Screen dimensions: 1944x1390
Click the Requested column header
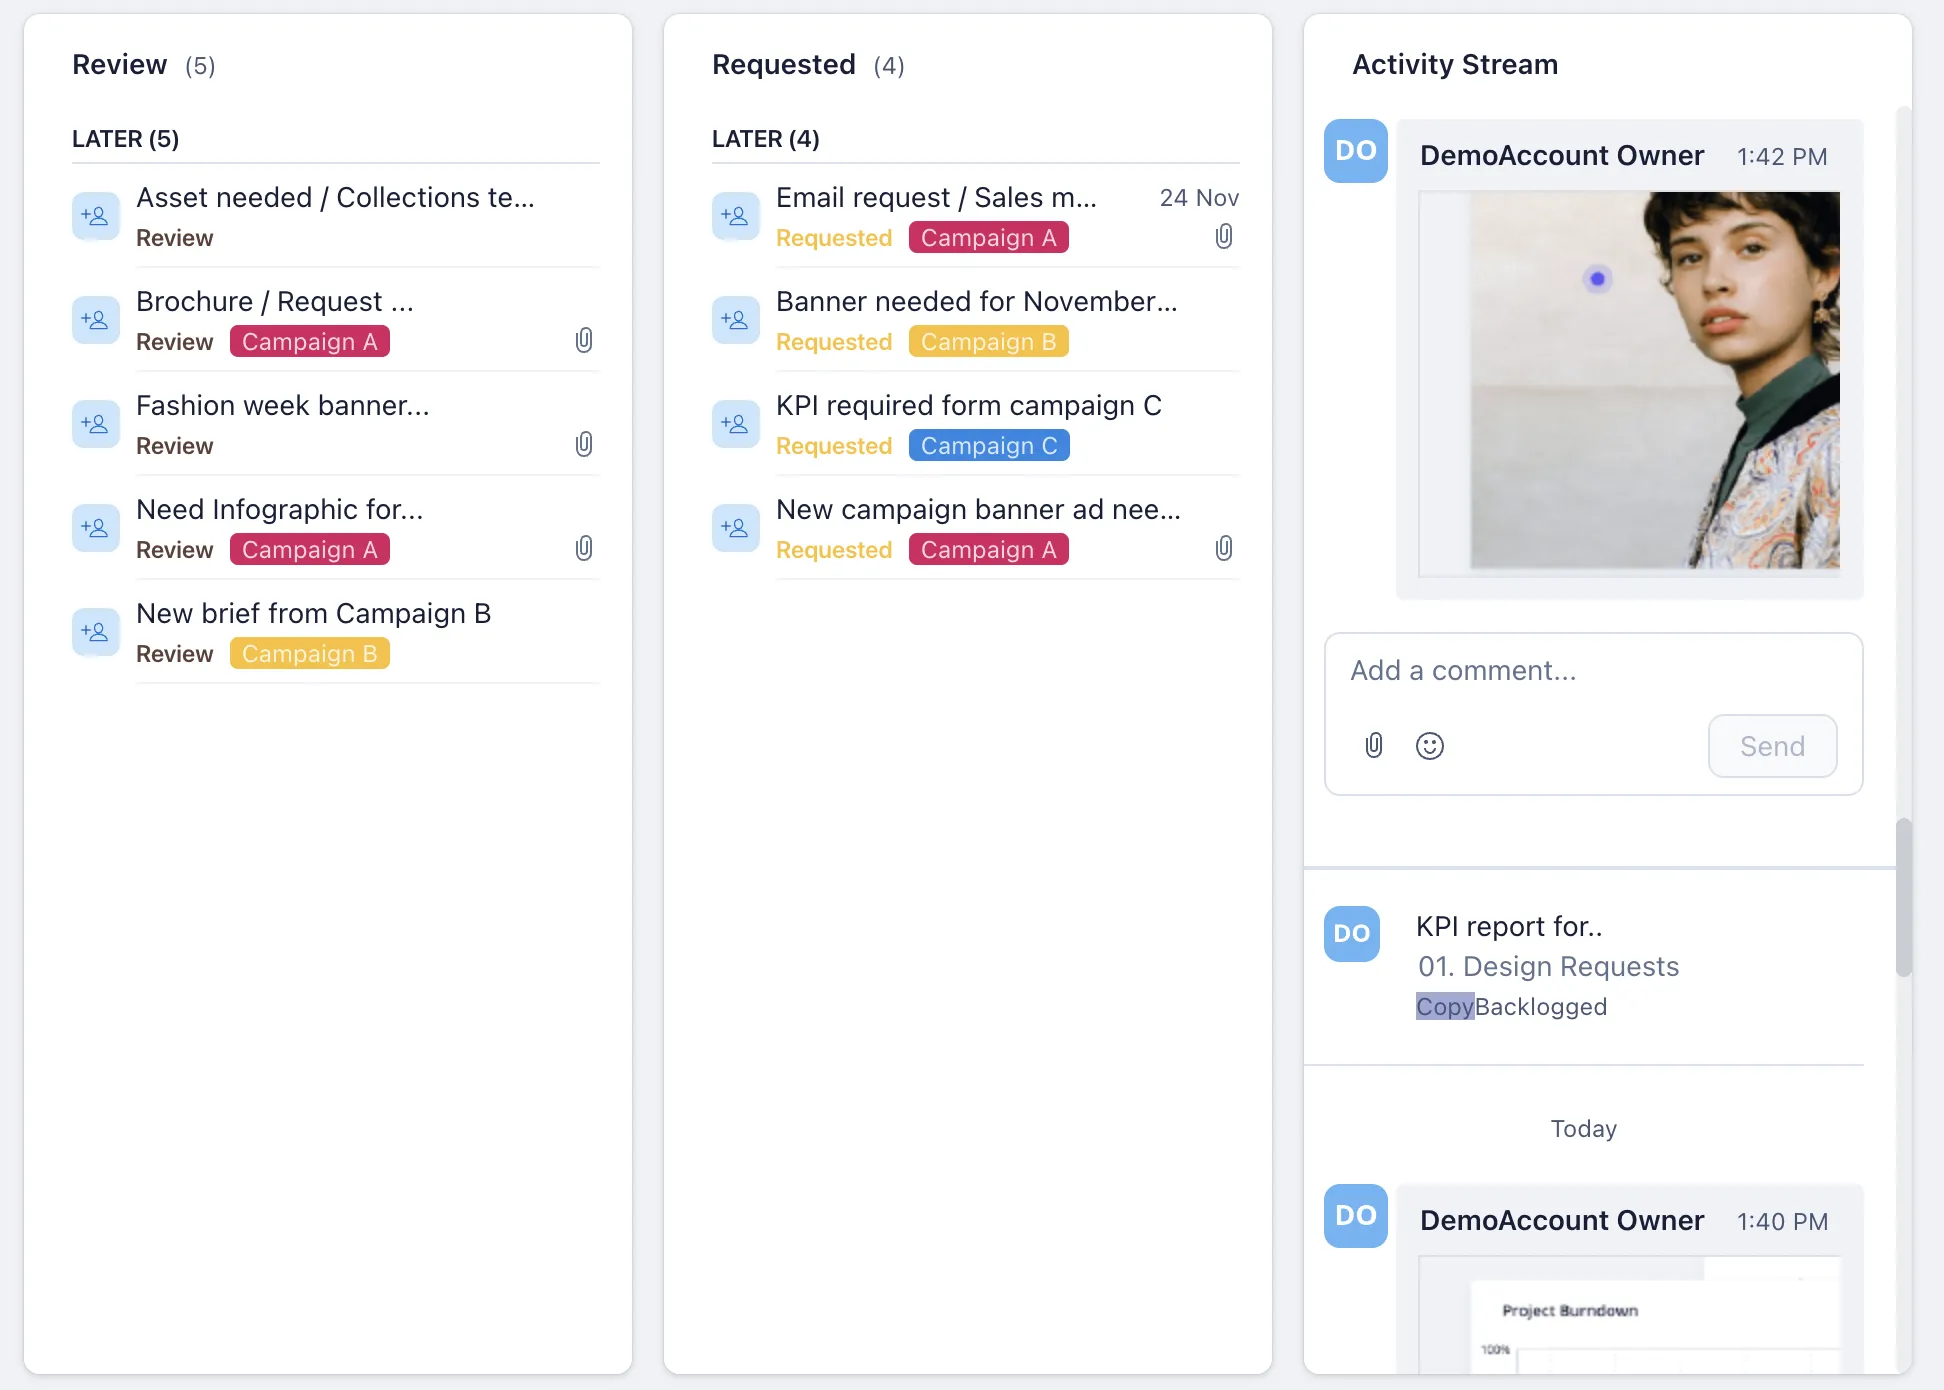[x=784, y=65]
